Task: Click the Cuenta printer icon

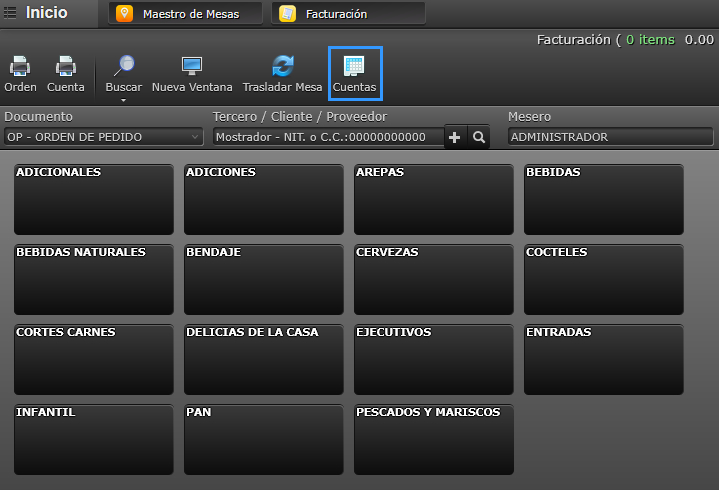Action: (x=66, y=66)
